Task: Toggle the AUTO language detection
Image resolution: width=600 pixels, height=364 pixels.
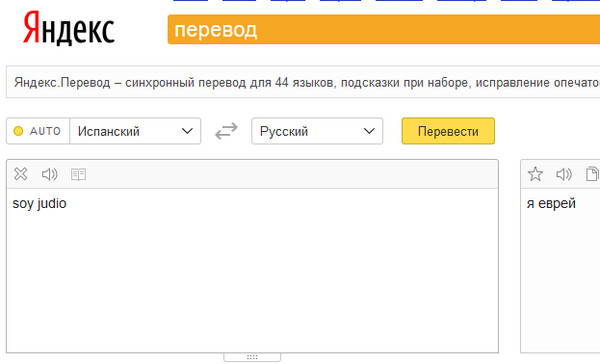Action: pyautogui.click(x=38, y=131)
